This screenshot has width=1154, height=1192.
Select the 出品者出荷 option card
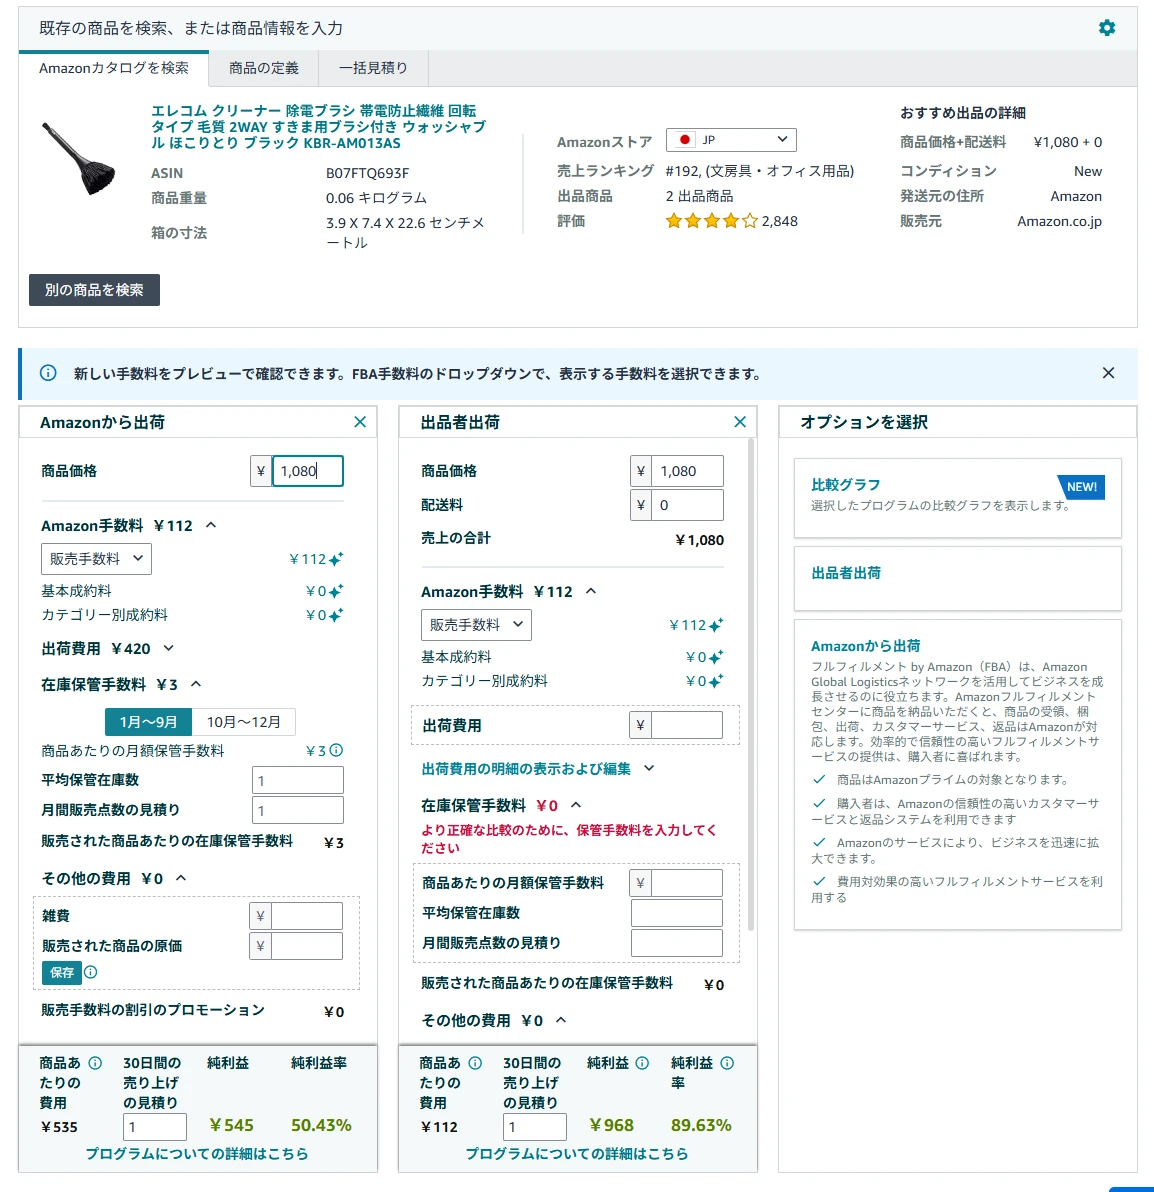957,579
